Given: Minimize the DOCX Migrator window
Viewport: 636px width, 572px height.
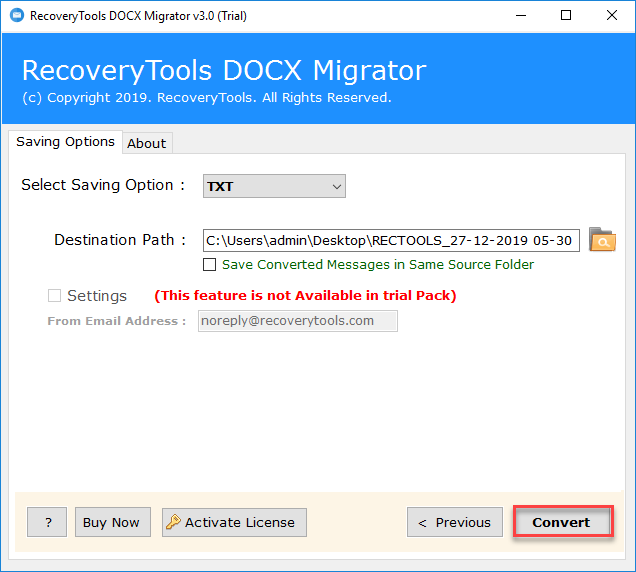Looking at the screenshot, I should 521,16.
